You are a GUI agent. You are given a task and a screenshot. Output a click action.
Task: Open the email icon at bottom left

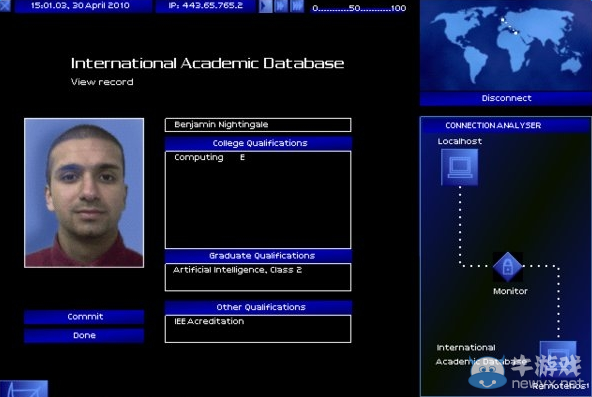click(x=24, y=389)
